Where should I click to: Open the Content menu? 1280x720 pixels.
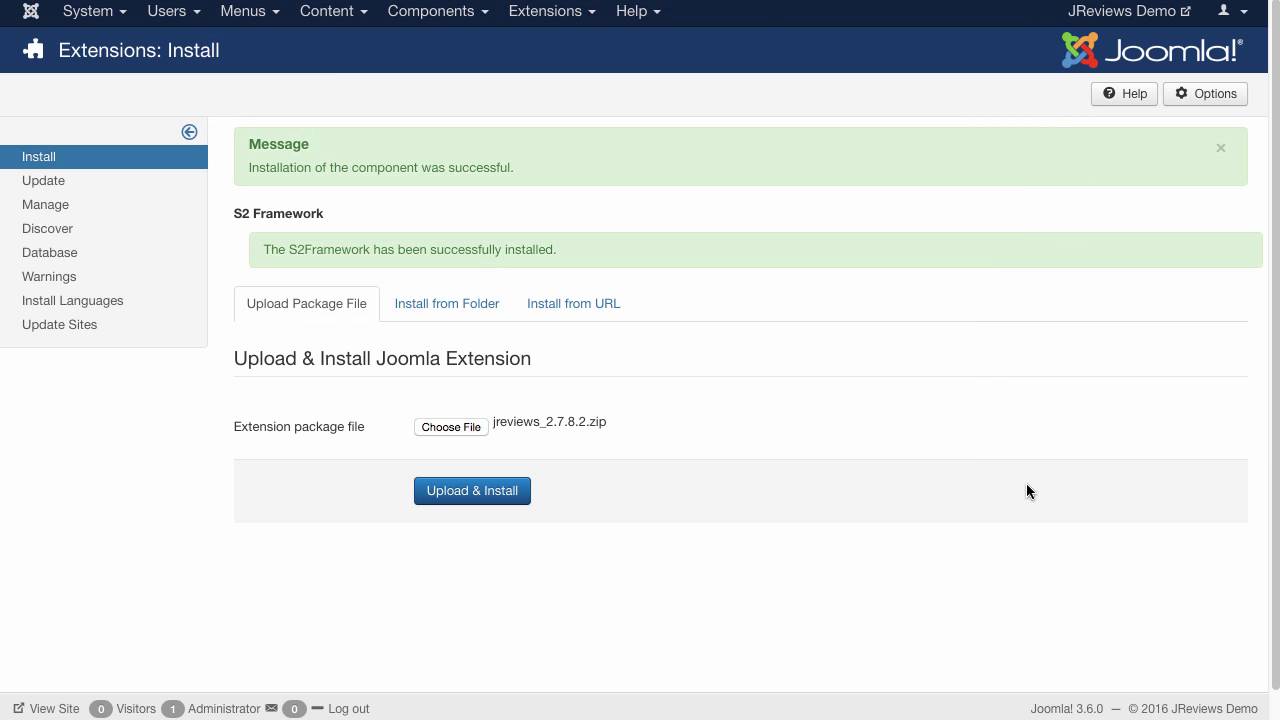pos(333,11)
